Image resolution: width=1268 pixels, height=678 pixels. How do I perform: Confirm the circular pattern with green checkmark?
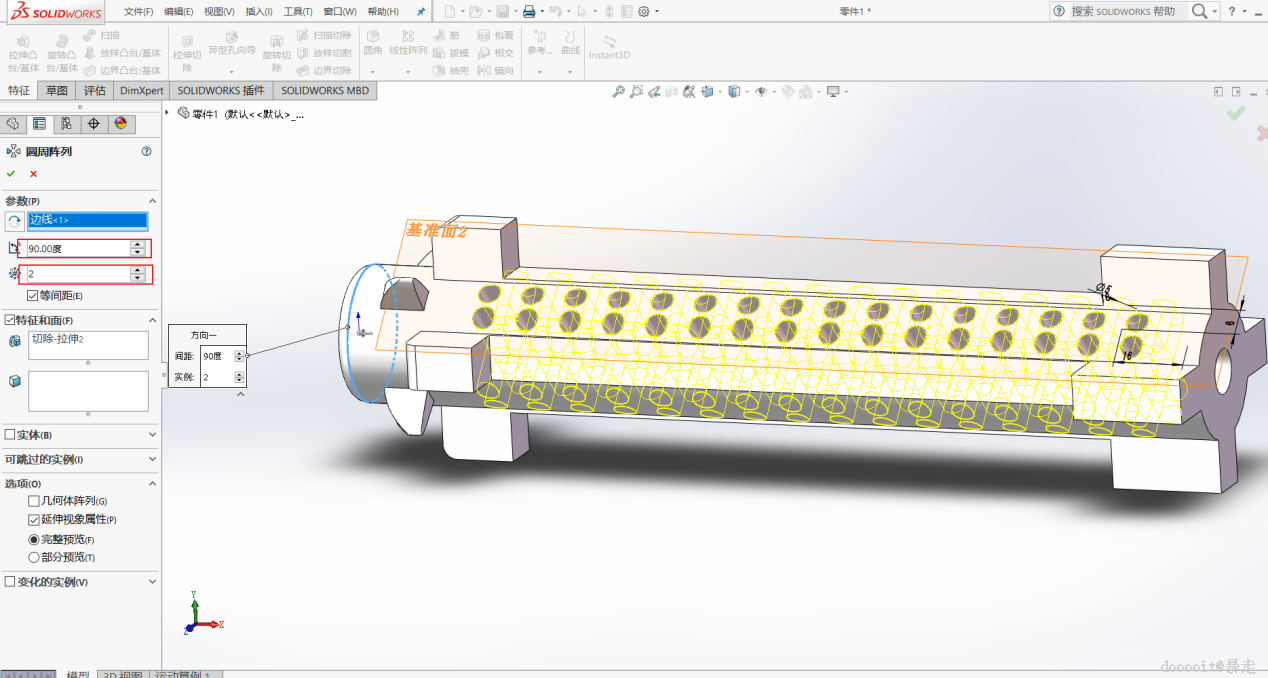pos(11,174)
